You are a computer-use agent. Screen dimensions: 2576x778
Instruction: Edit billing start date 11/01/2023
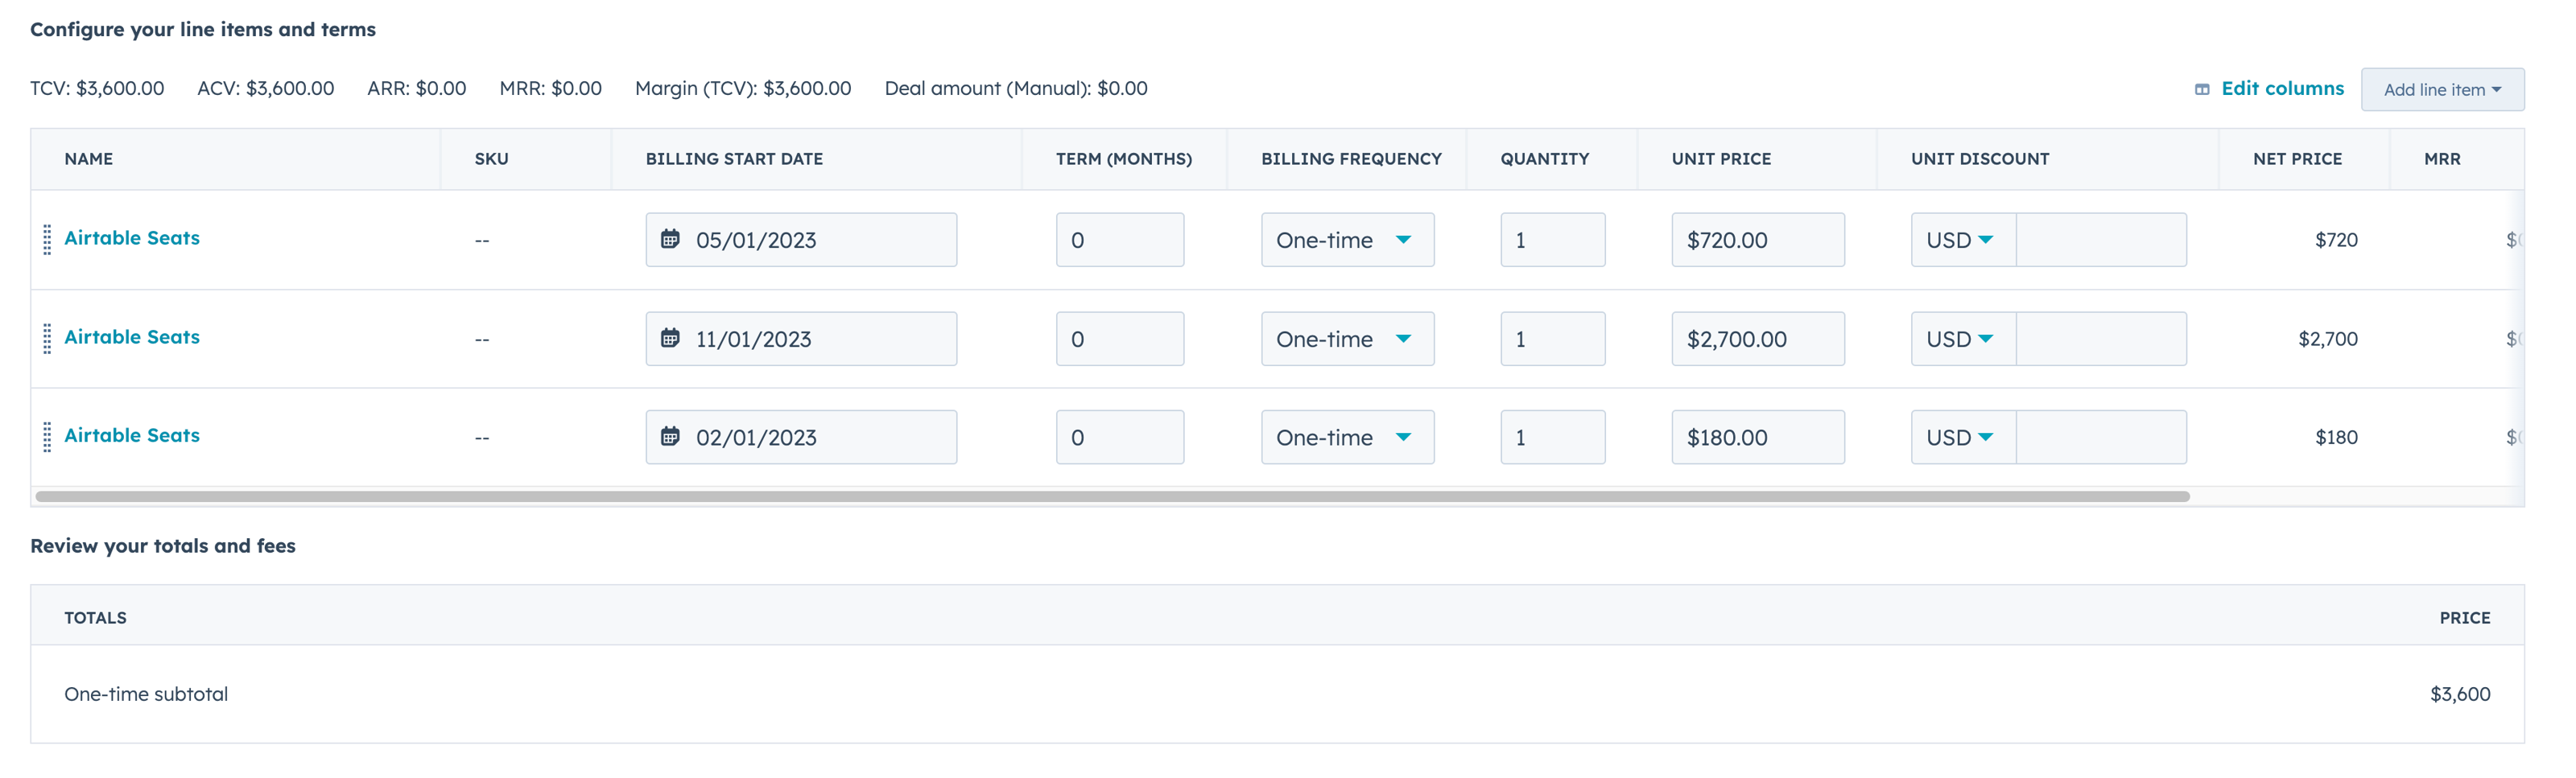(x=801, y=339)
